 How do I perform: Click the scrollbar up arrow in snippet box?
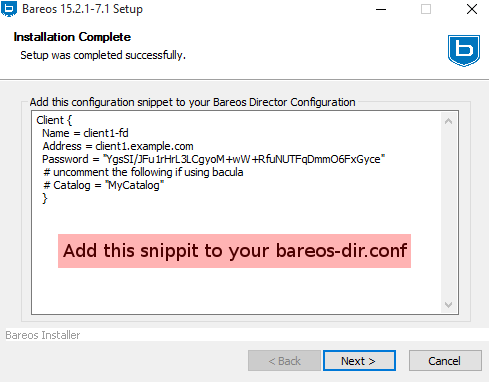click(448, 121)
